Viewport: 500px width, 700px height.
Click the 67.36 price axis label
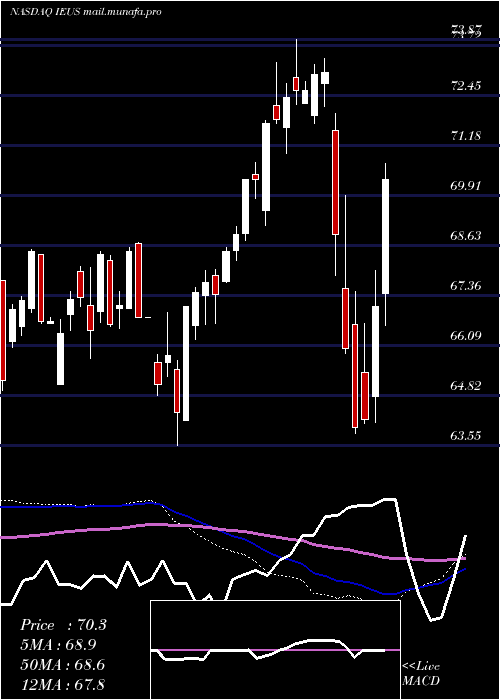click(466, 285)
